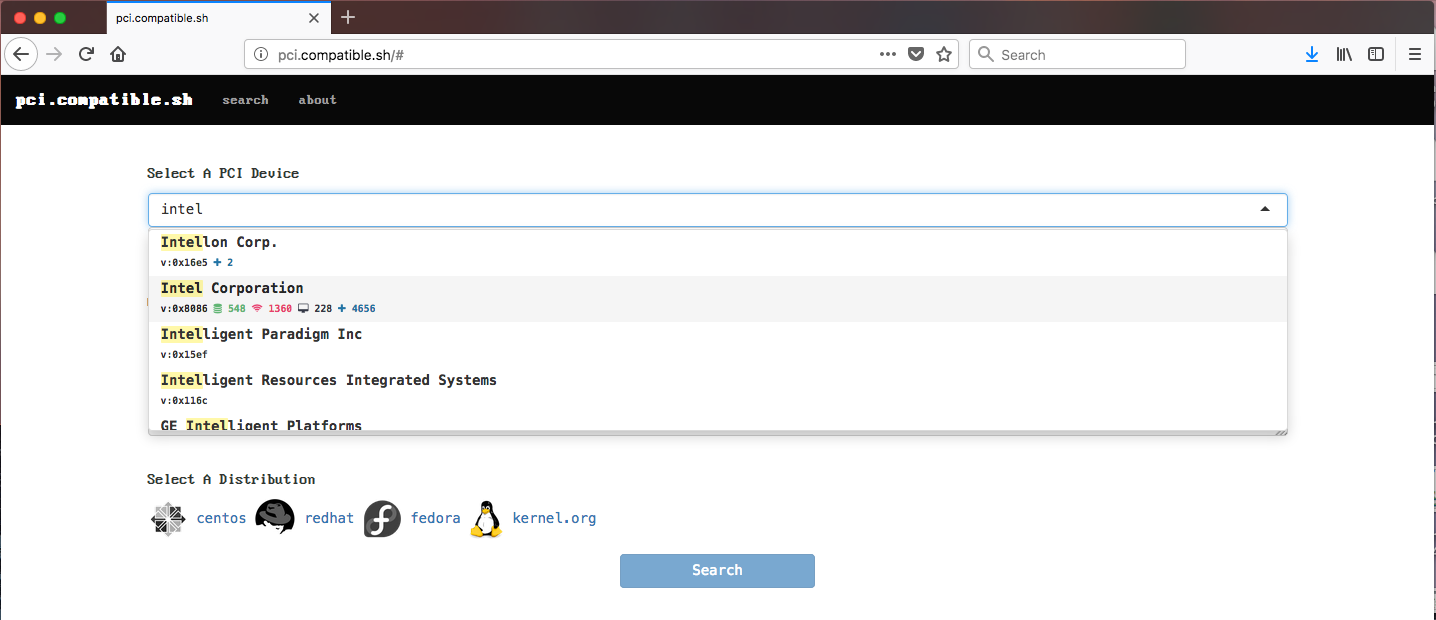Open the about nav item
Image resolution: width=1436 pixels, height=620 pixels.
click(317, 100)
